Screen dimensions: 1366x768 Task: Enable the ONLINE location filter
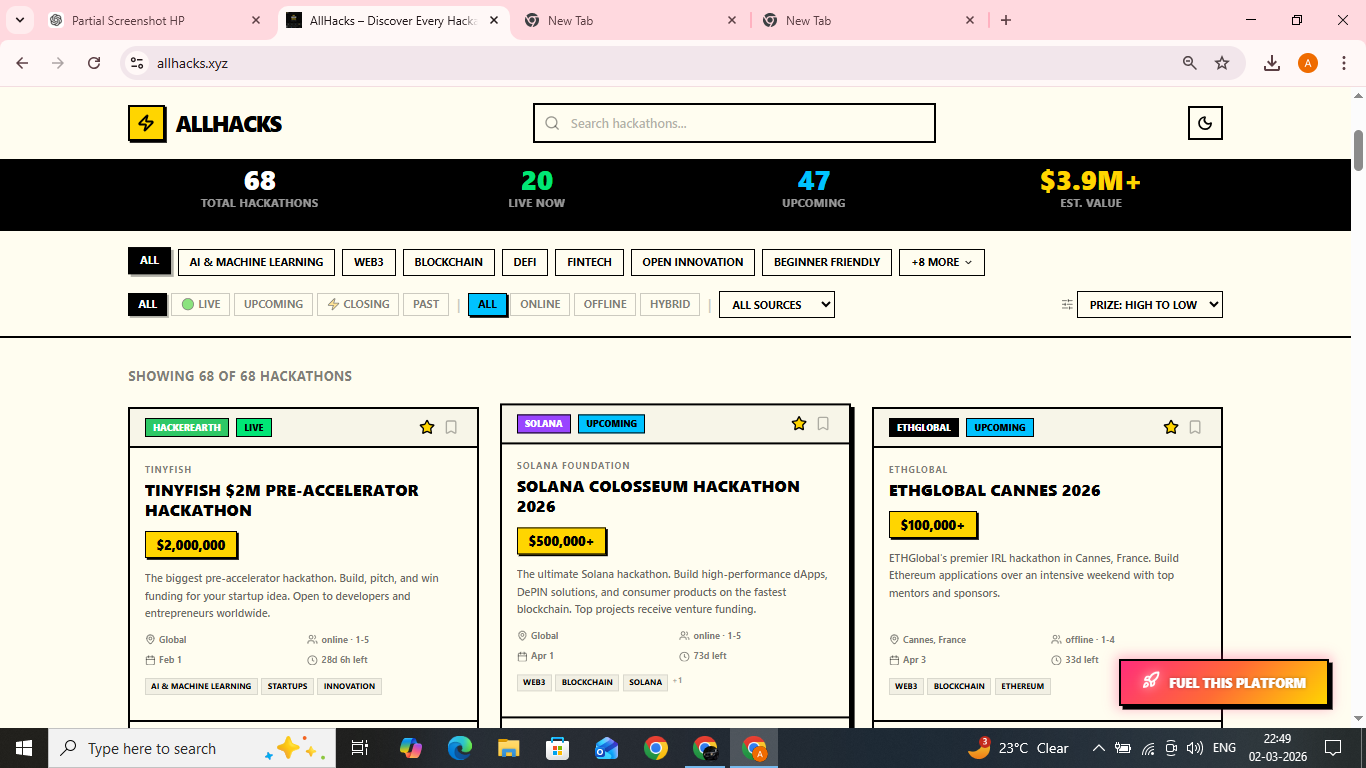coord(539,304)
